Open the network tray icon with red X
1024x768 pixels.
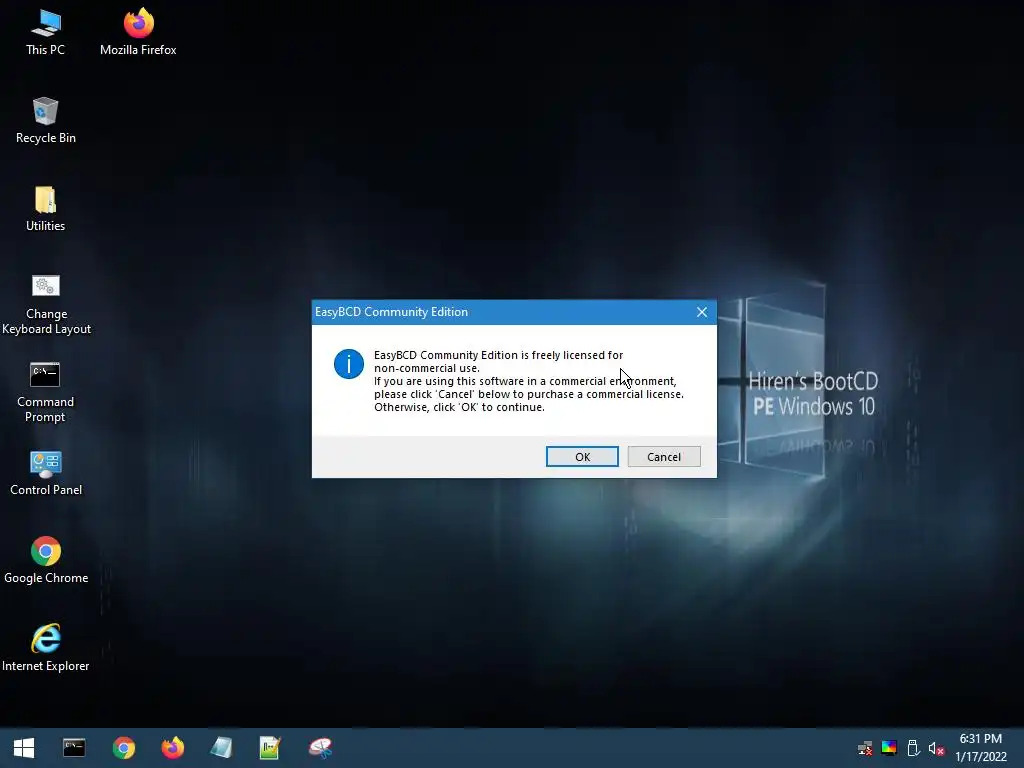(865, 748)
